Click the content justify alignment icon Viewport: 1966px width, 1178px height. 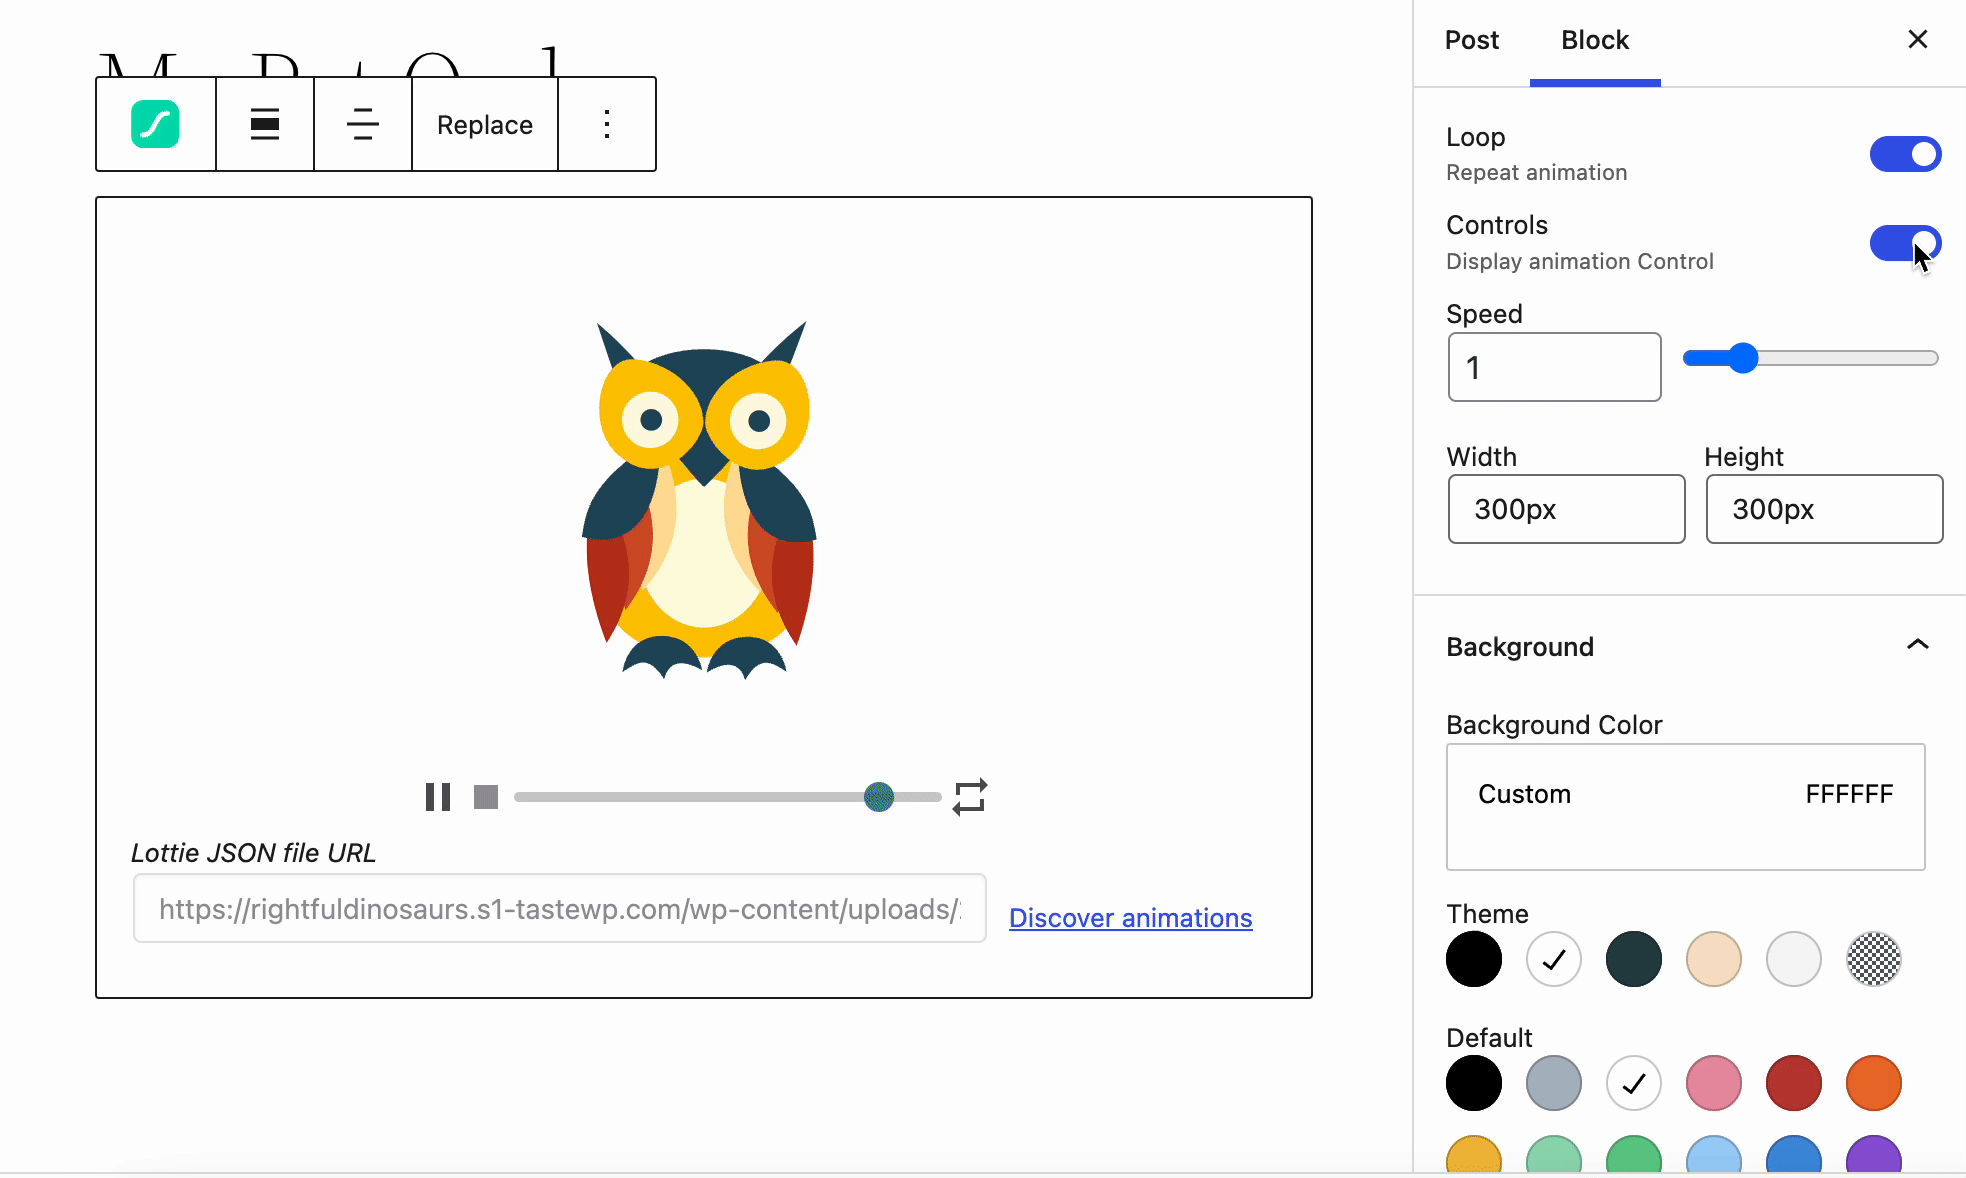[x=362, y=124]
